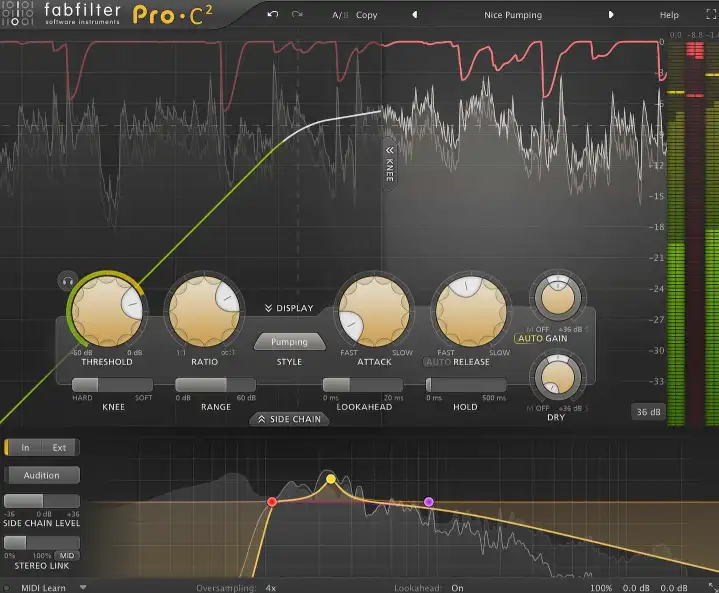Click the Hold slider
The height and width of the screenshot is (593, 719).
coord(466,384)
